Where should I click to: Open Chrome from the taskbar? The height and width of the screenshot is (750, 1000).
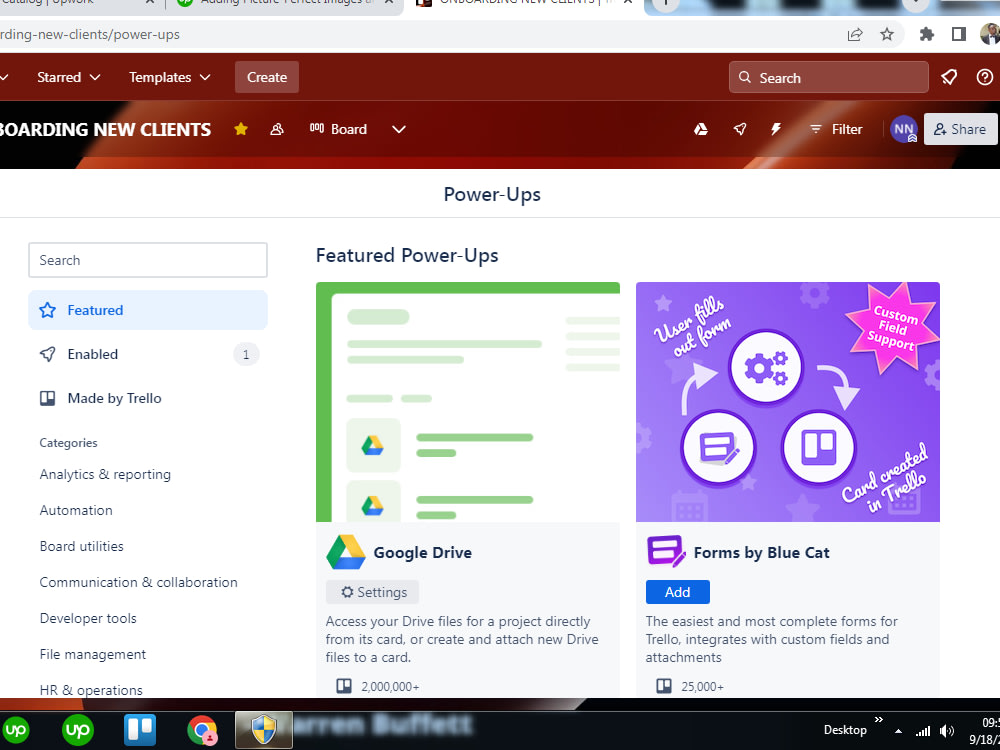coord(202,730)
